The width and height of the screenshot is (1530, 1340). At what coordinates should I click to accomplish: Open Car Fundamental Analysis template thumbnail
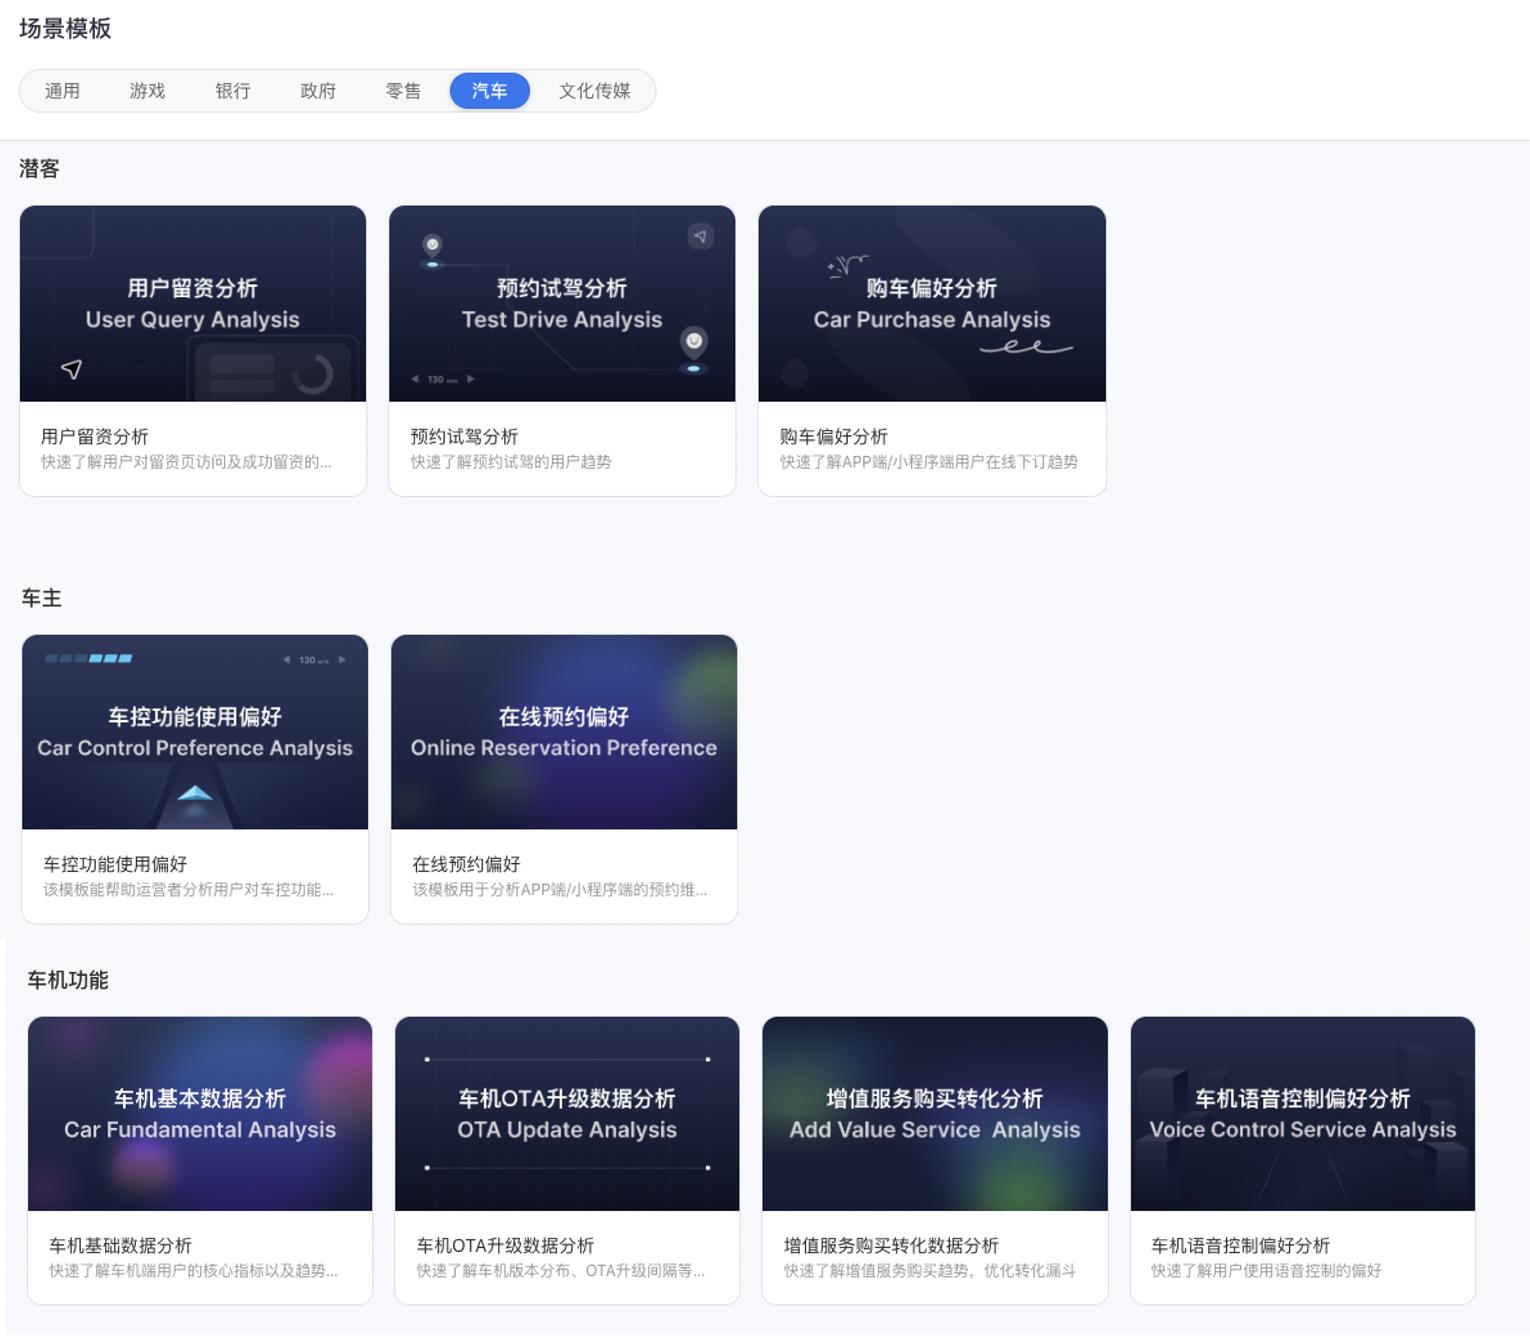tap(200, 1114)
